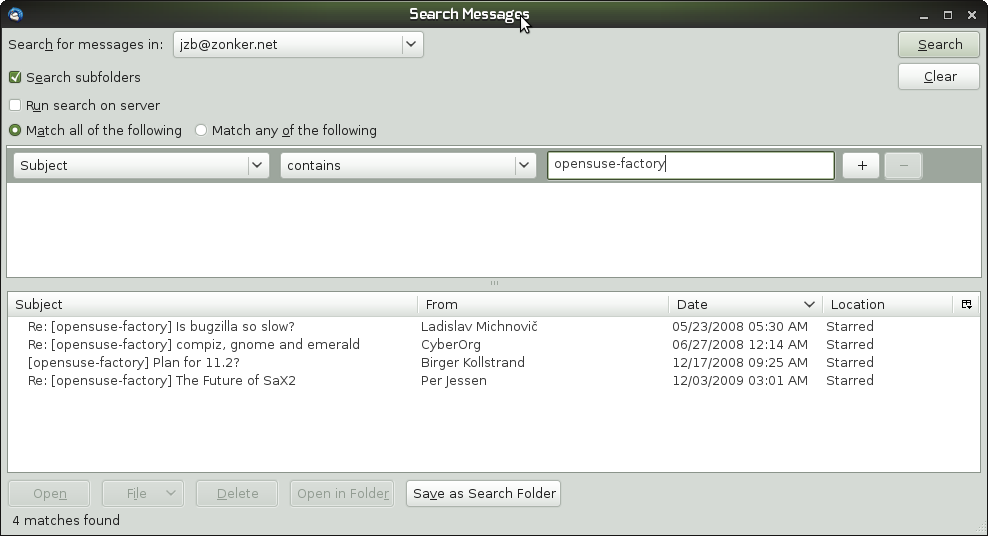Add a search rule with plus button
The height and width of the screenshot is (536, 988).
click(x=861, y=166)
